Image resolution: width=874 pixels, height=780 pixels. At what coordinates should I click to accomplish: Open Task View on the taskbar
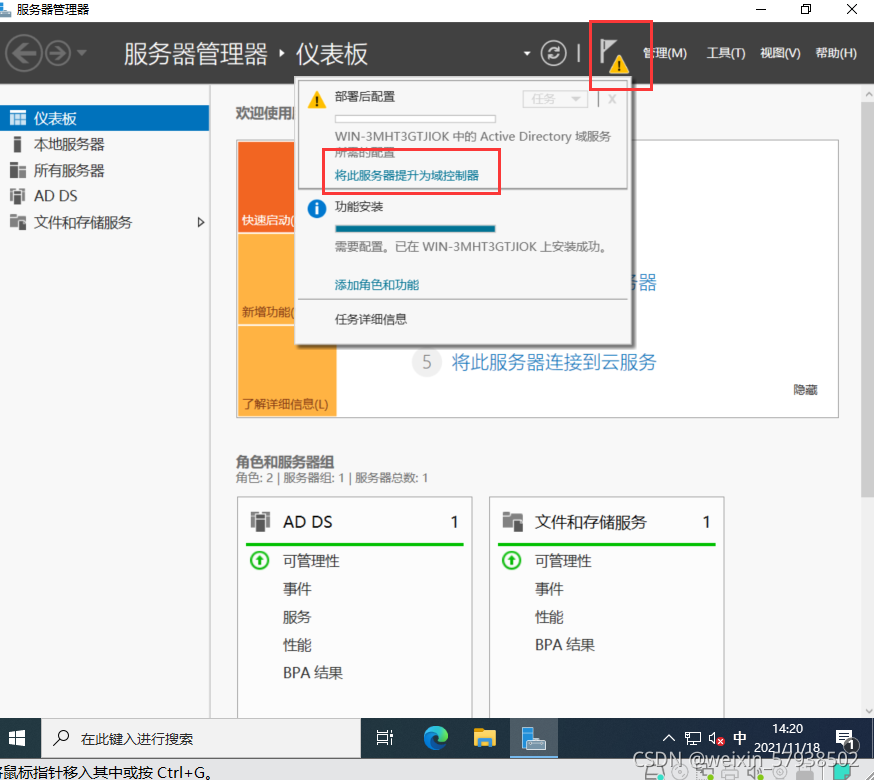[385, 738]
